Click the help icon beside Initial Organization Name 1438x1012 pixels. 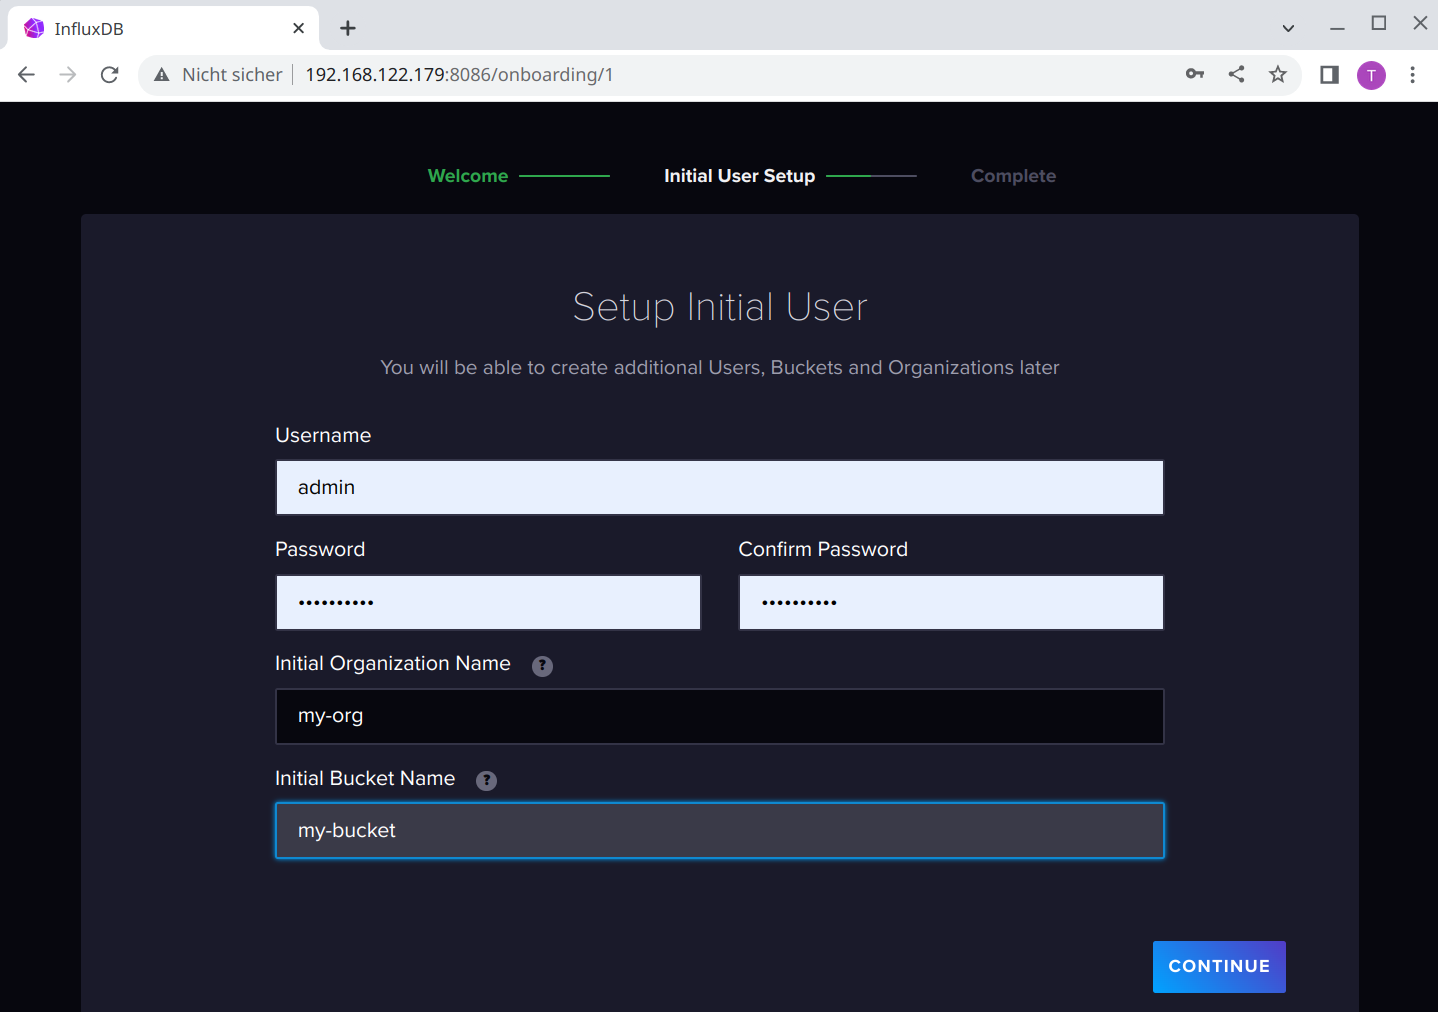tap(542, 666)
